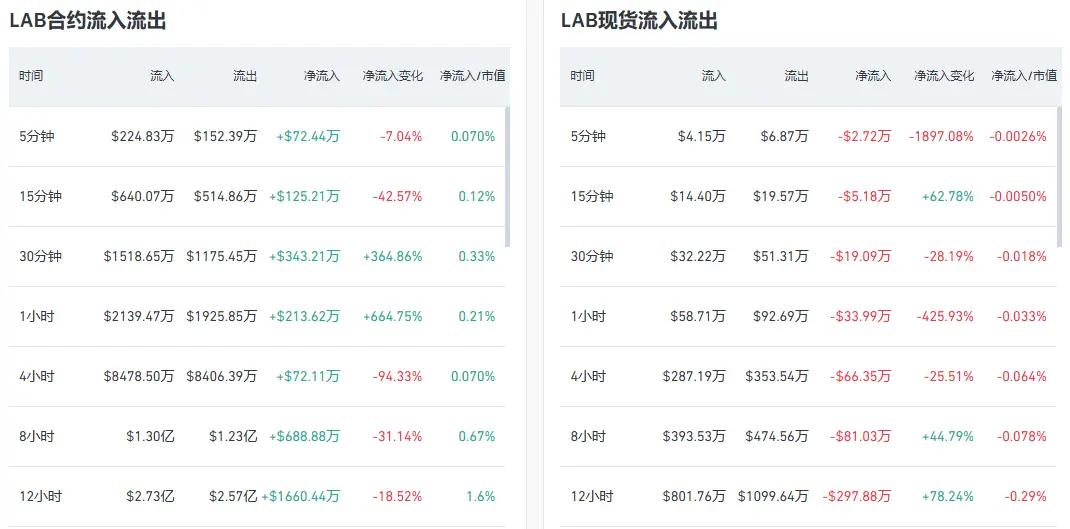
Task: Select 30分钟 row label in 现货 table
Action: click(592, 257)
